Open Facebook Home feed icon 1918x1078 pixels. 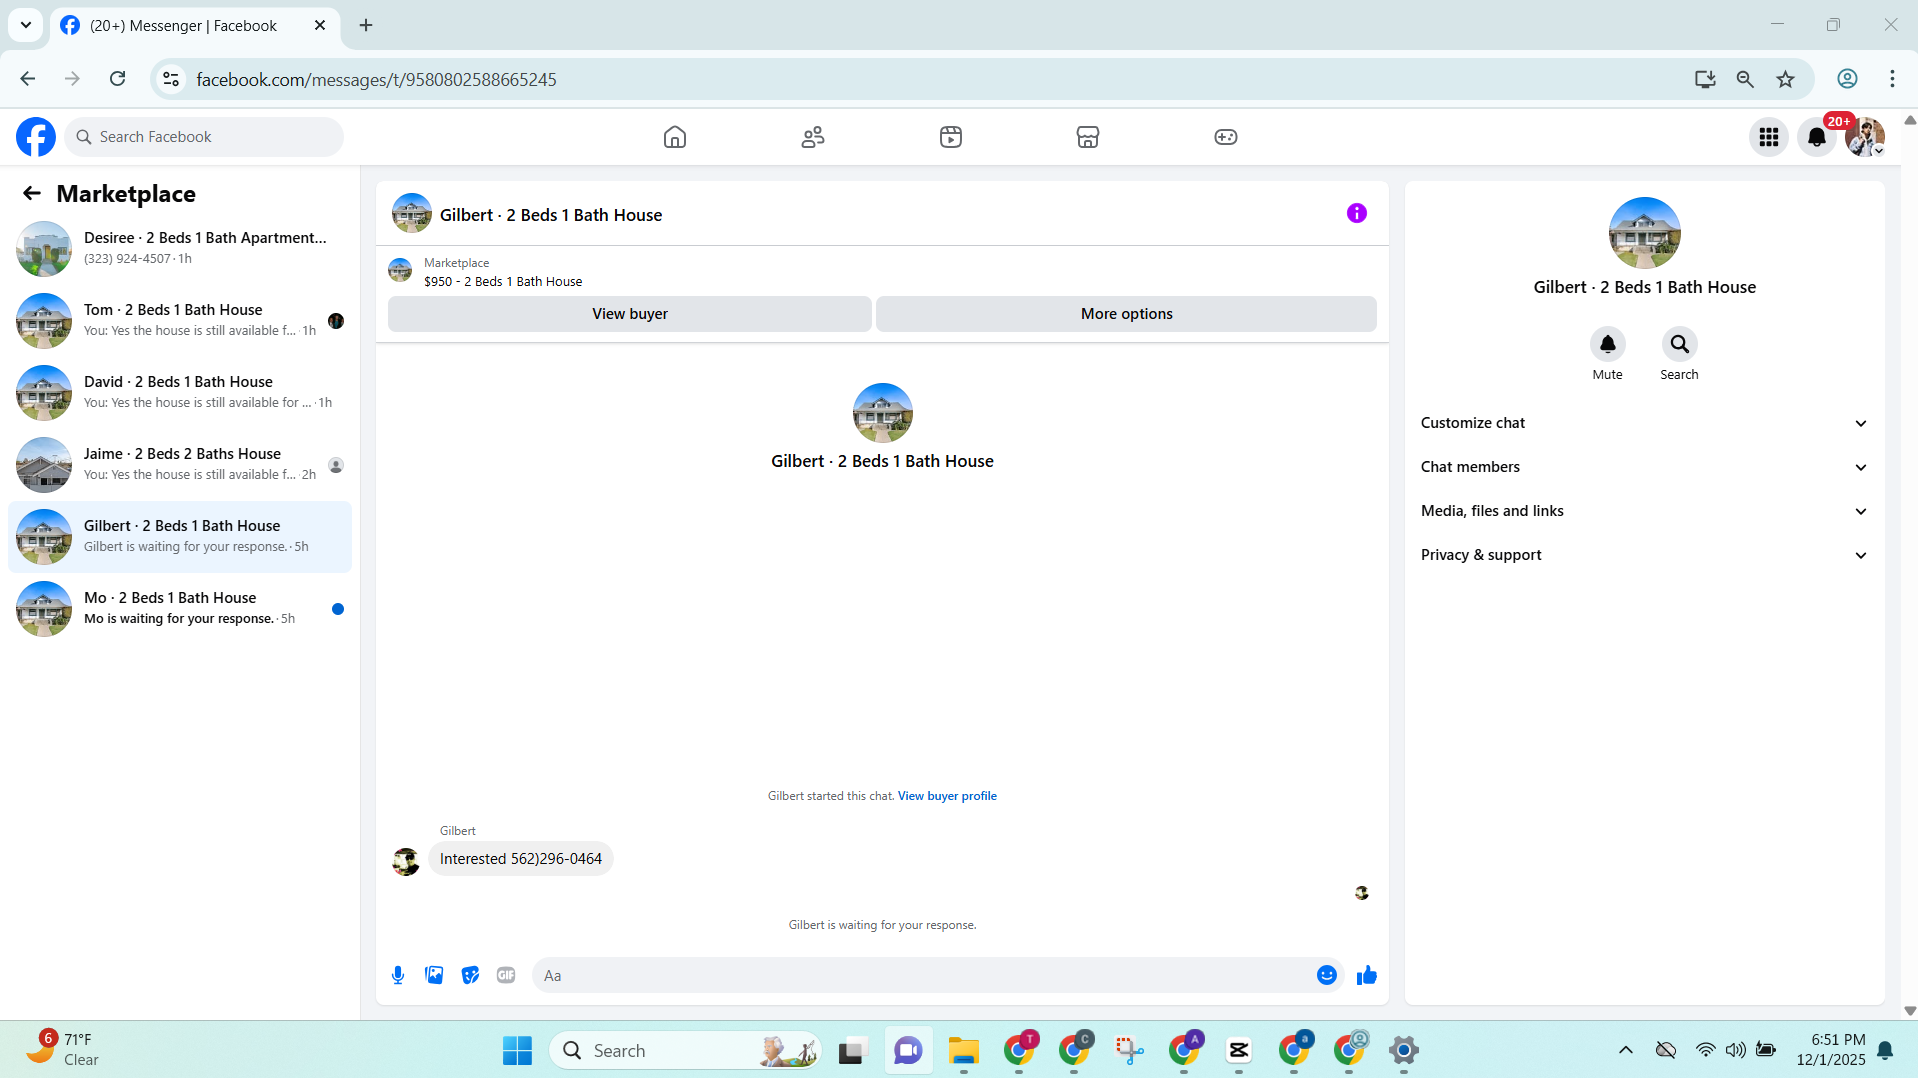(x=675, y=137)
